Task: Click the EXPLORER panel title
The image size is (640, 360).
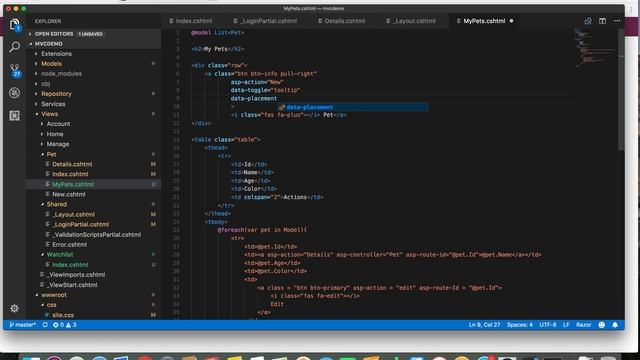Action: pyautogui.click(x=48, y=21)
